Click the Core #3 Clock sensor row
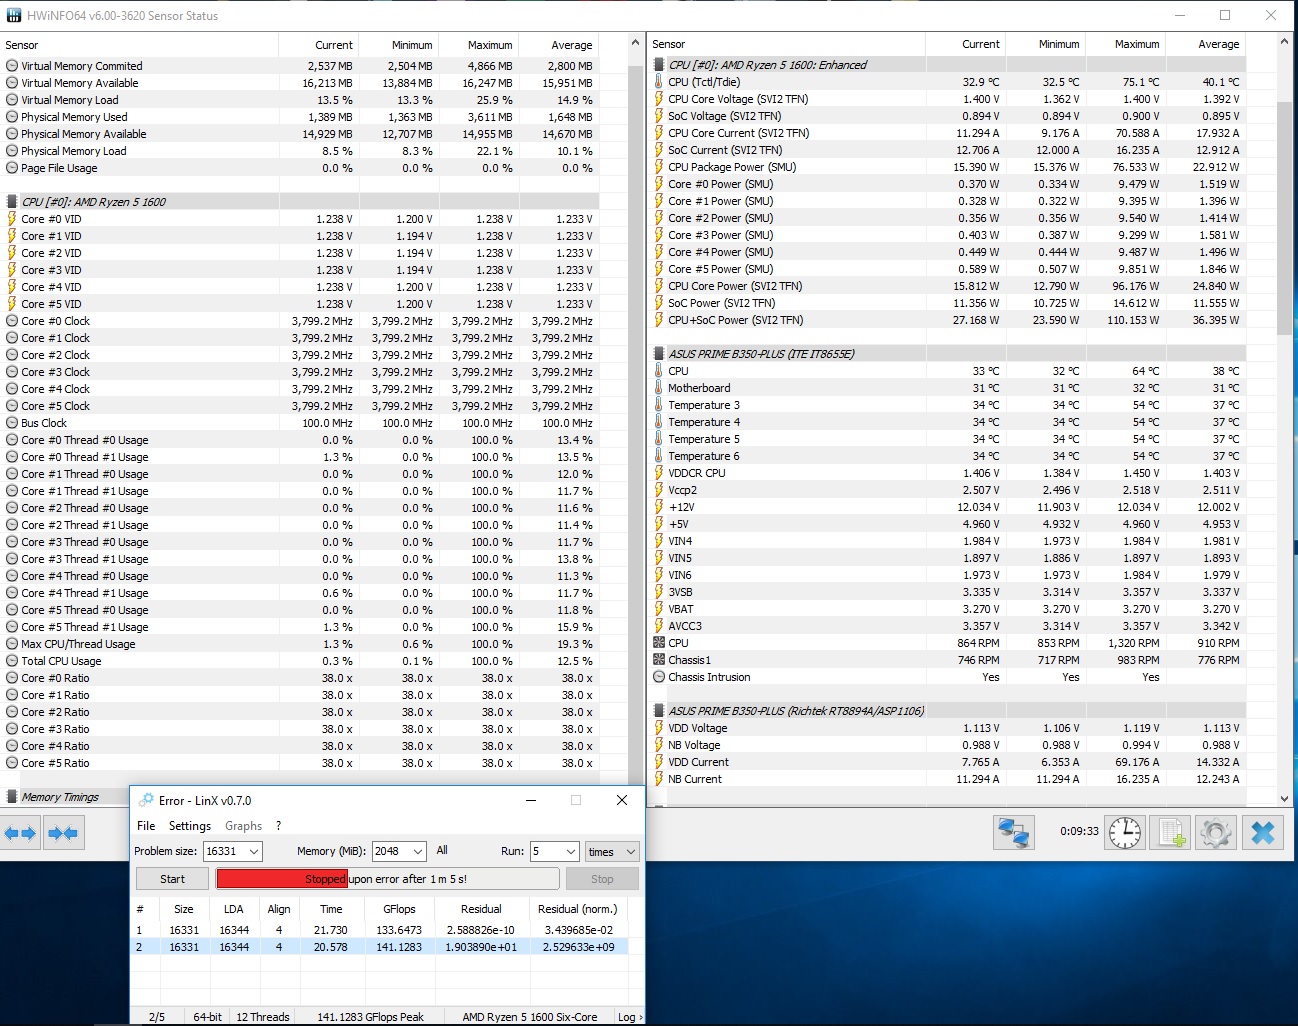 (300, 372)
